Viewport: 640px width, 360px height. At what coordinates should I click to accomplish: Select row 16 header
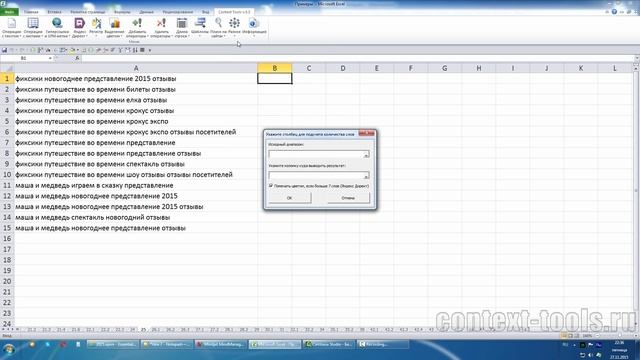coord(7,239)
